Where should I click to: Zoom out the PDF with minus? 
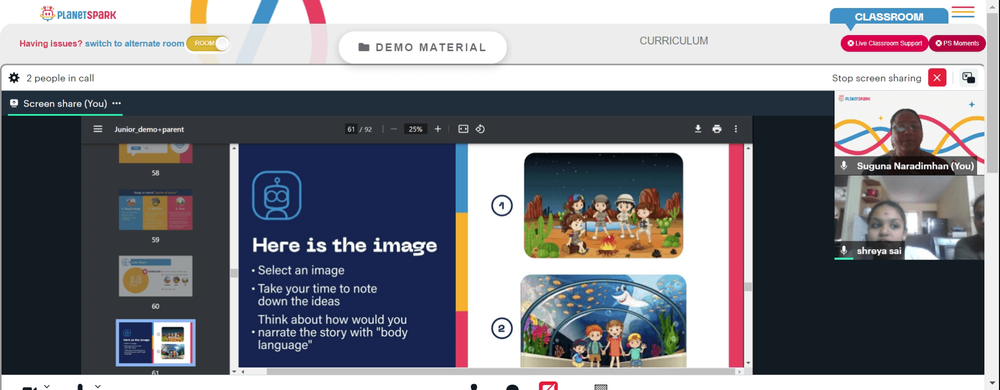click(393, 129)
